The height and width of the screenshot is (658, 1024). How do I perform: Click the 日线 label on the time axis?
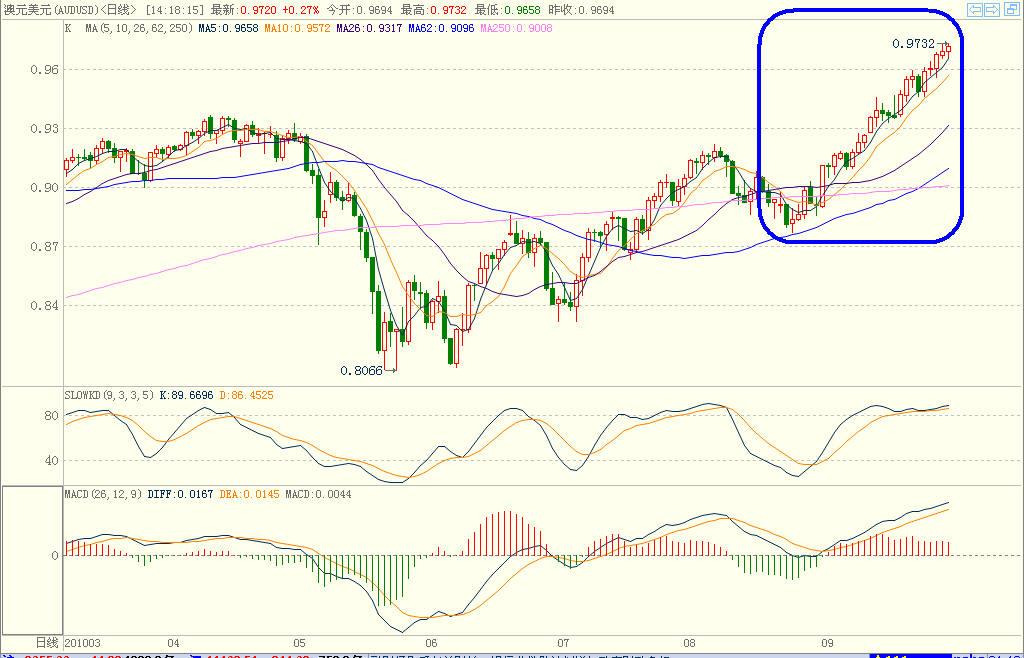coord(47,643)
